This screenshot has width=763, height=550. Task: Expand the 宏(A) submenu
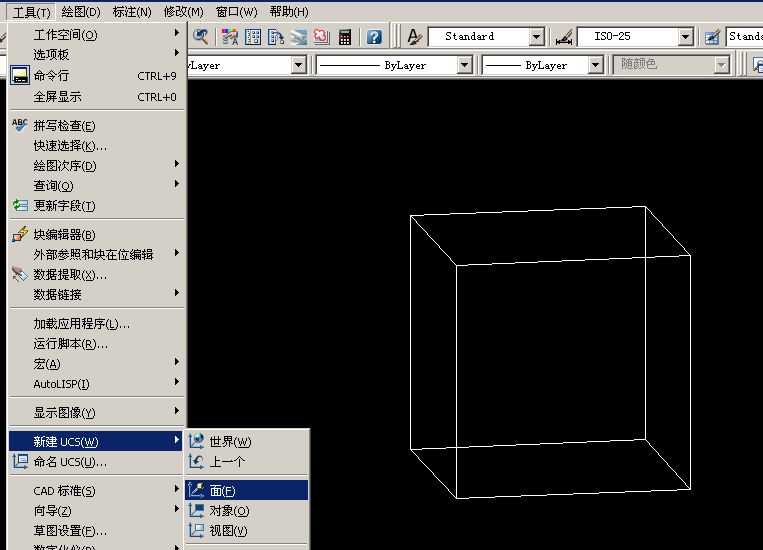[x=97, y=364]
